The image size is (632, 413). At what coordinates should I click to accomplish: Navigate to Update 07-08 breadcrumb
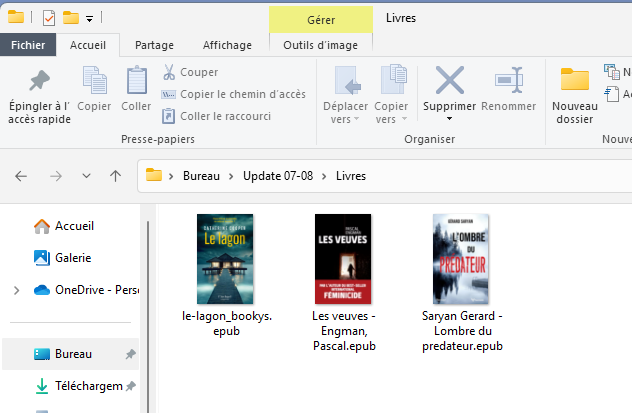coord(278,176)
